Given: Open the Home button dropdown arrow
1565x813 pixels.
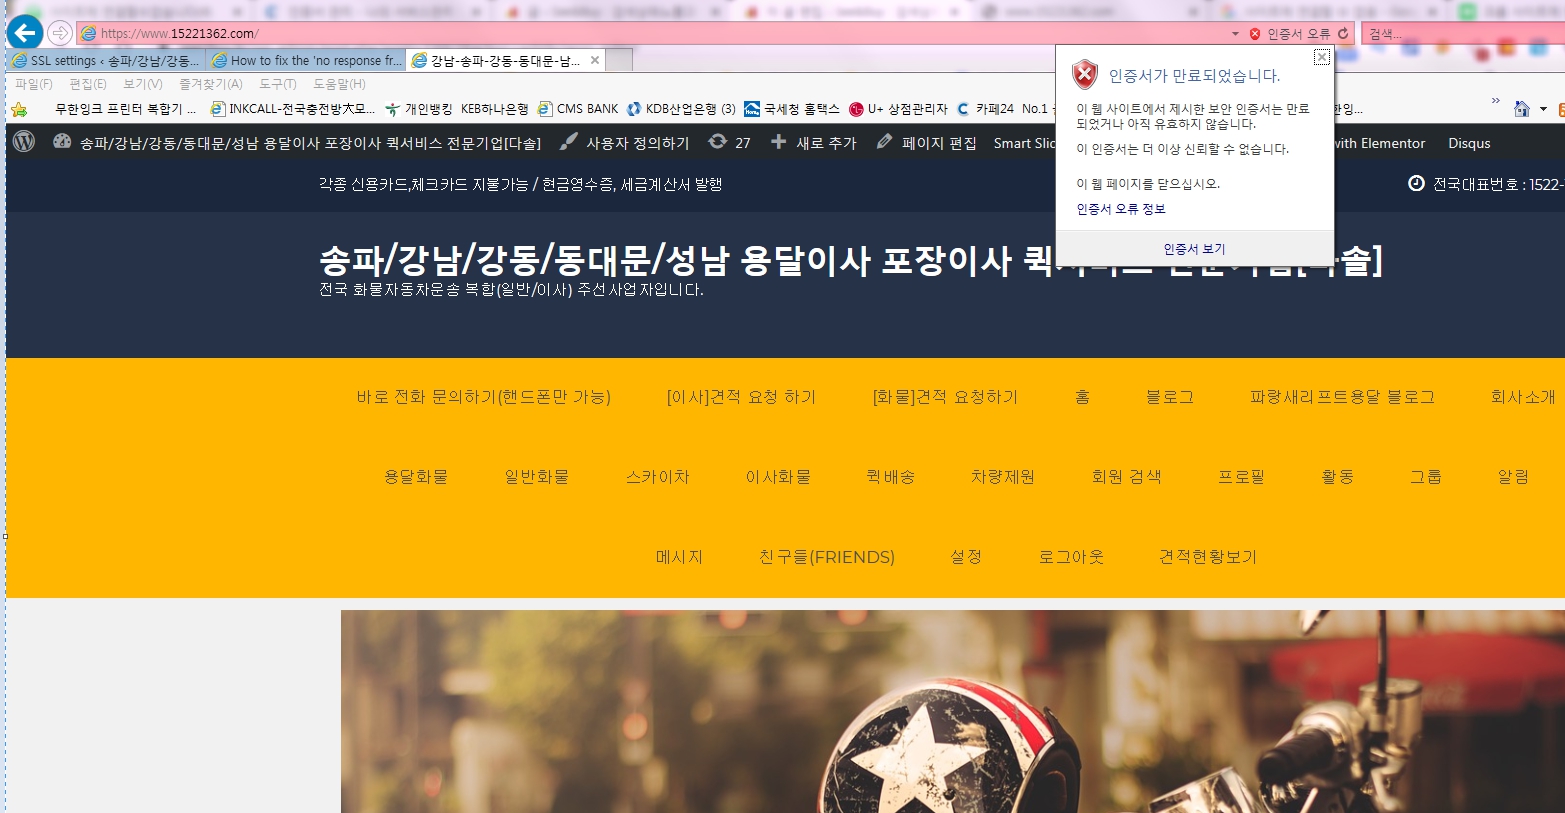Looking at the screenshot, I should (1543, 109).
